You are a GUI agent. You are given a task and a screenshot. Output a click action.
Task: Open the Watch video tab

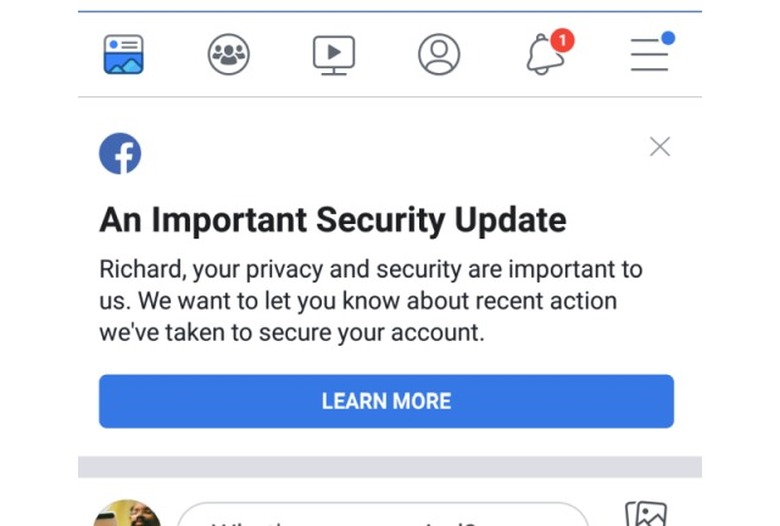pyautogui.click(x=334, y=54)
